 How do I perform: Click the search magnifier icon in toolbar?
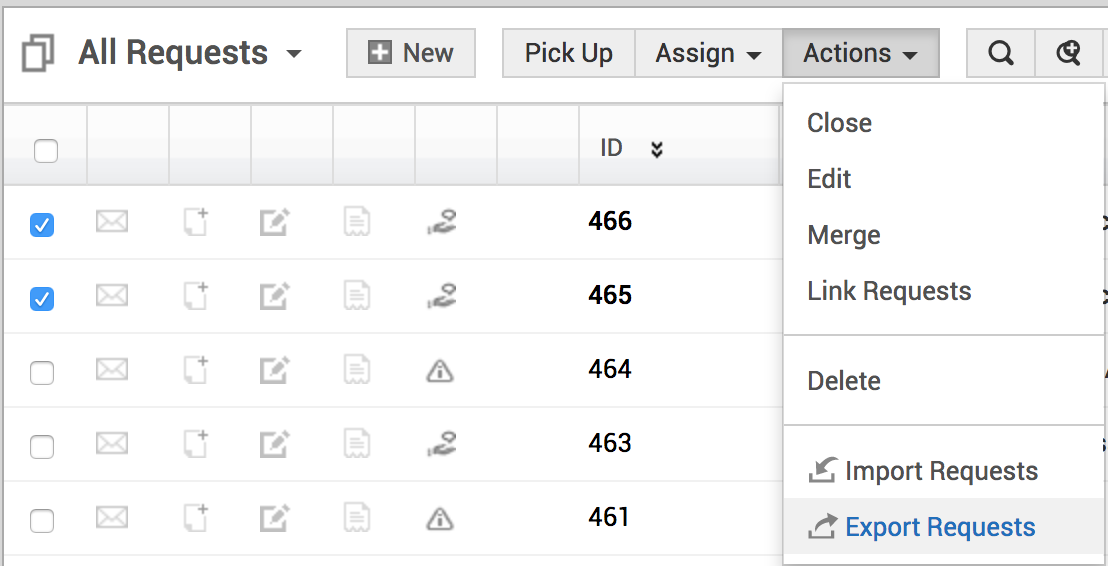coord(1000,54)
